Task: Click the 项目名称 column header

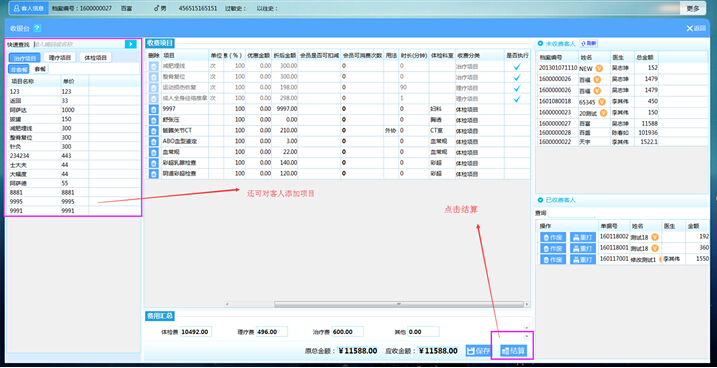Action: point(35,81)
